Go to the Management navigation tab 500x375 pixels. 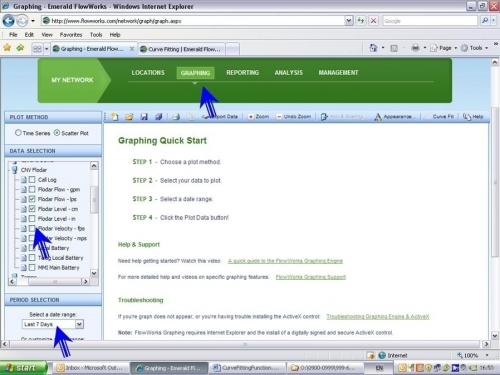[x=338, y=73]
